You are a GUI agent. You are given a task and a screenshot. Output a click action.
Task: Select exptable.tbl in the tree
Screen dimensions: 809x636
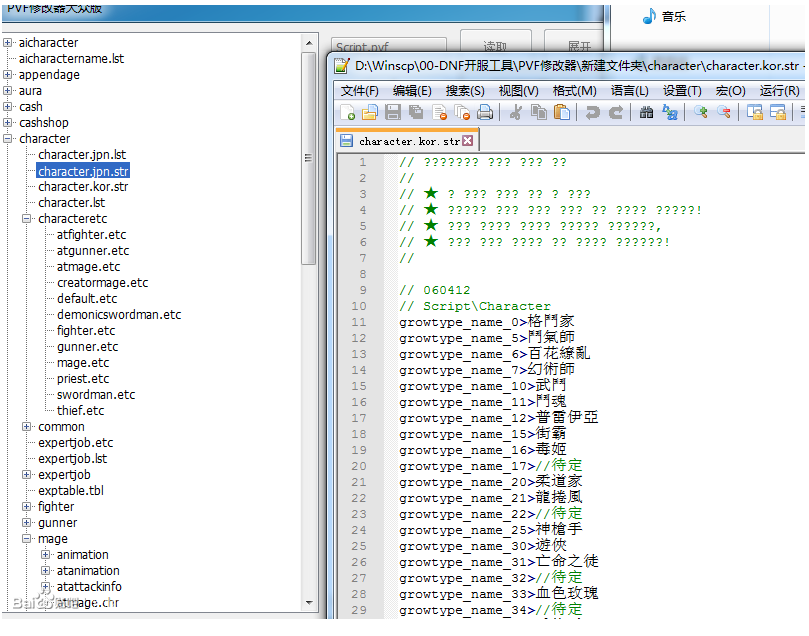[x=71, y=490]
